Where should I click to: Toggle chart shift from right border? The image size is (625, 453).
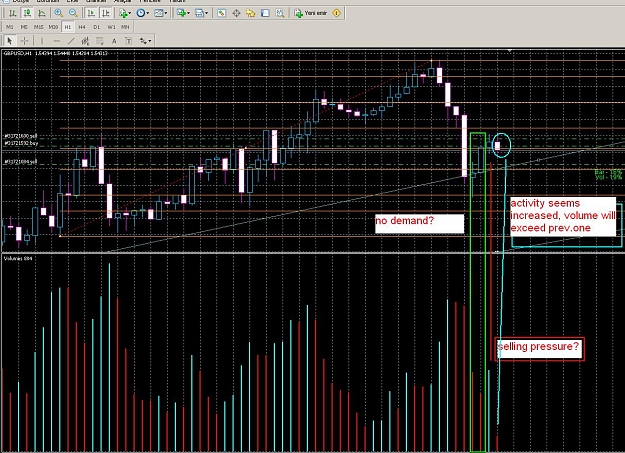click(106, 13)
